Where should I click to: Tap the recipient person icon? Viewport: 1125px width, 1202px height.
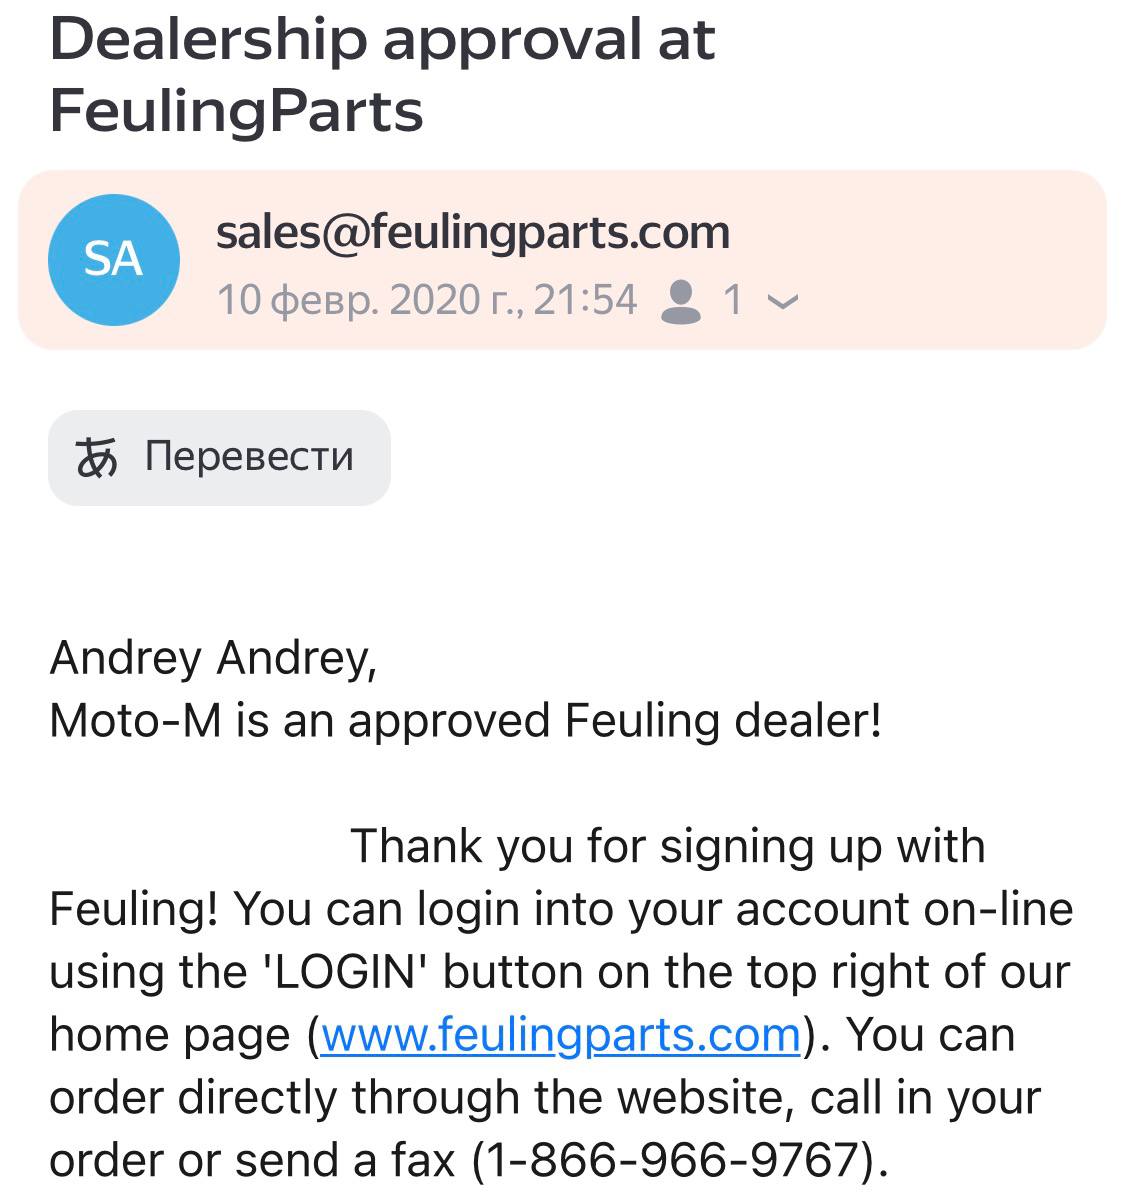point(681,301)
